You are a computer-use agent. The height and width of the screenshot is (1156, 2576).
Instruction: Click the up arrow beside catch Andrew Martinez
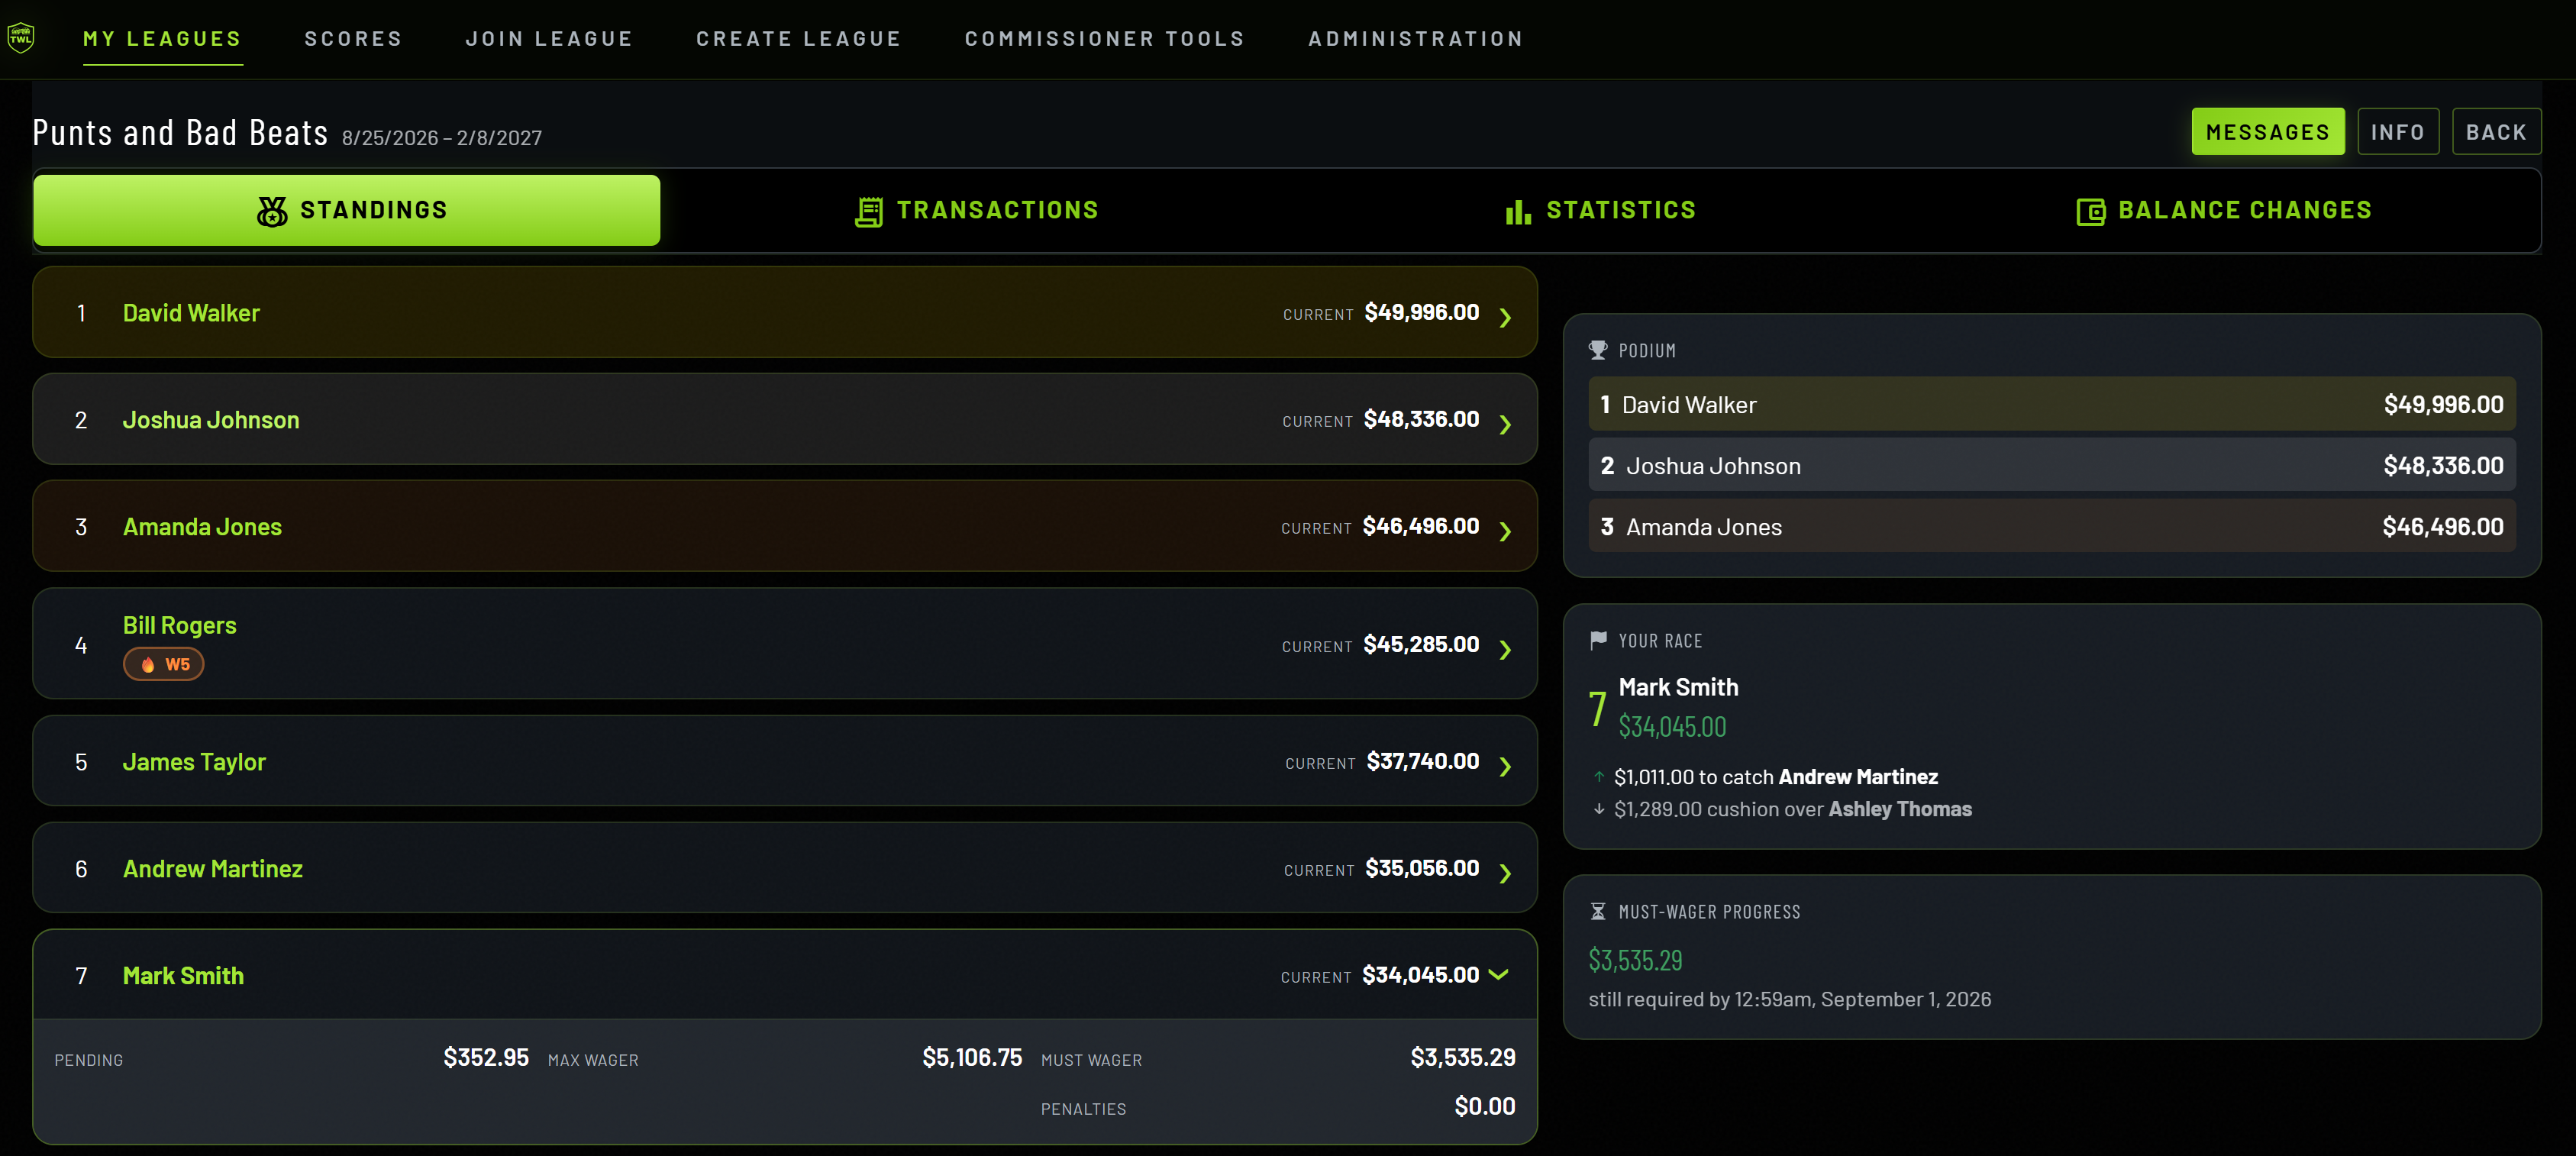1599,776
